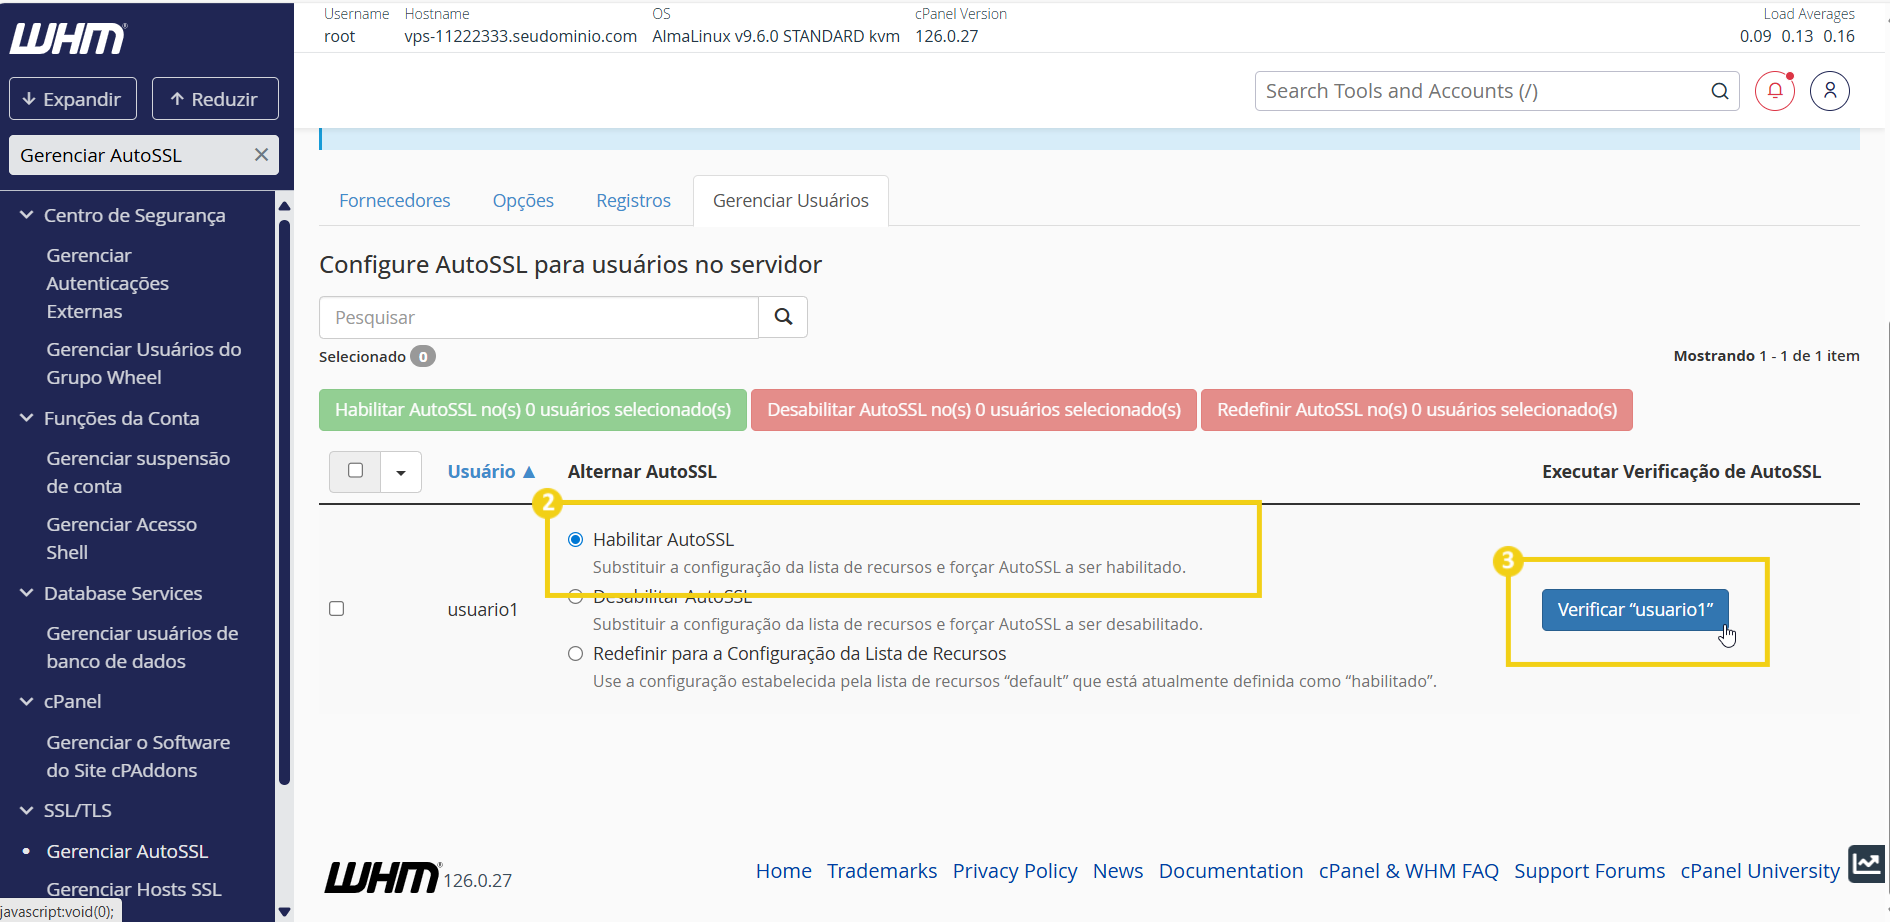The height and width of the screenshot is (922, 1890).
Task: Open Gerenciar usuários de banco de dados
Action: 142,647
